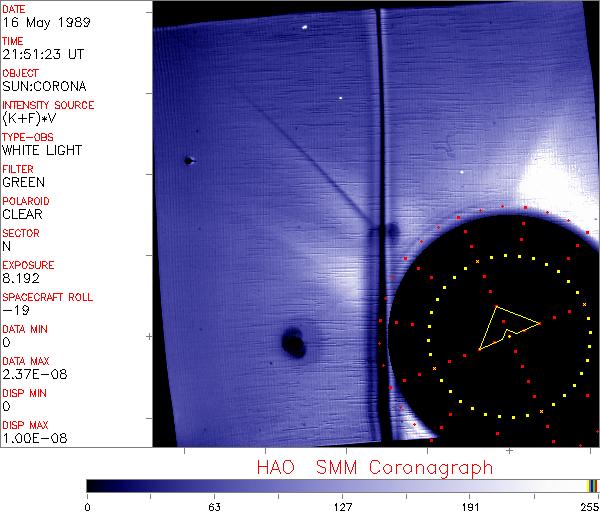The height and width of the screenshot is (512, 600).
Task: Select the 0 value under DISP MIN
Action: (x=7, y=406)
